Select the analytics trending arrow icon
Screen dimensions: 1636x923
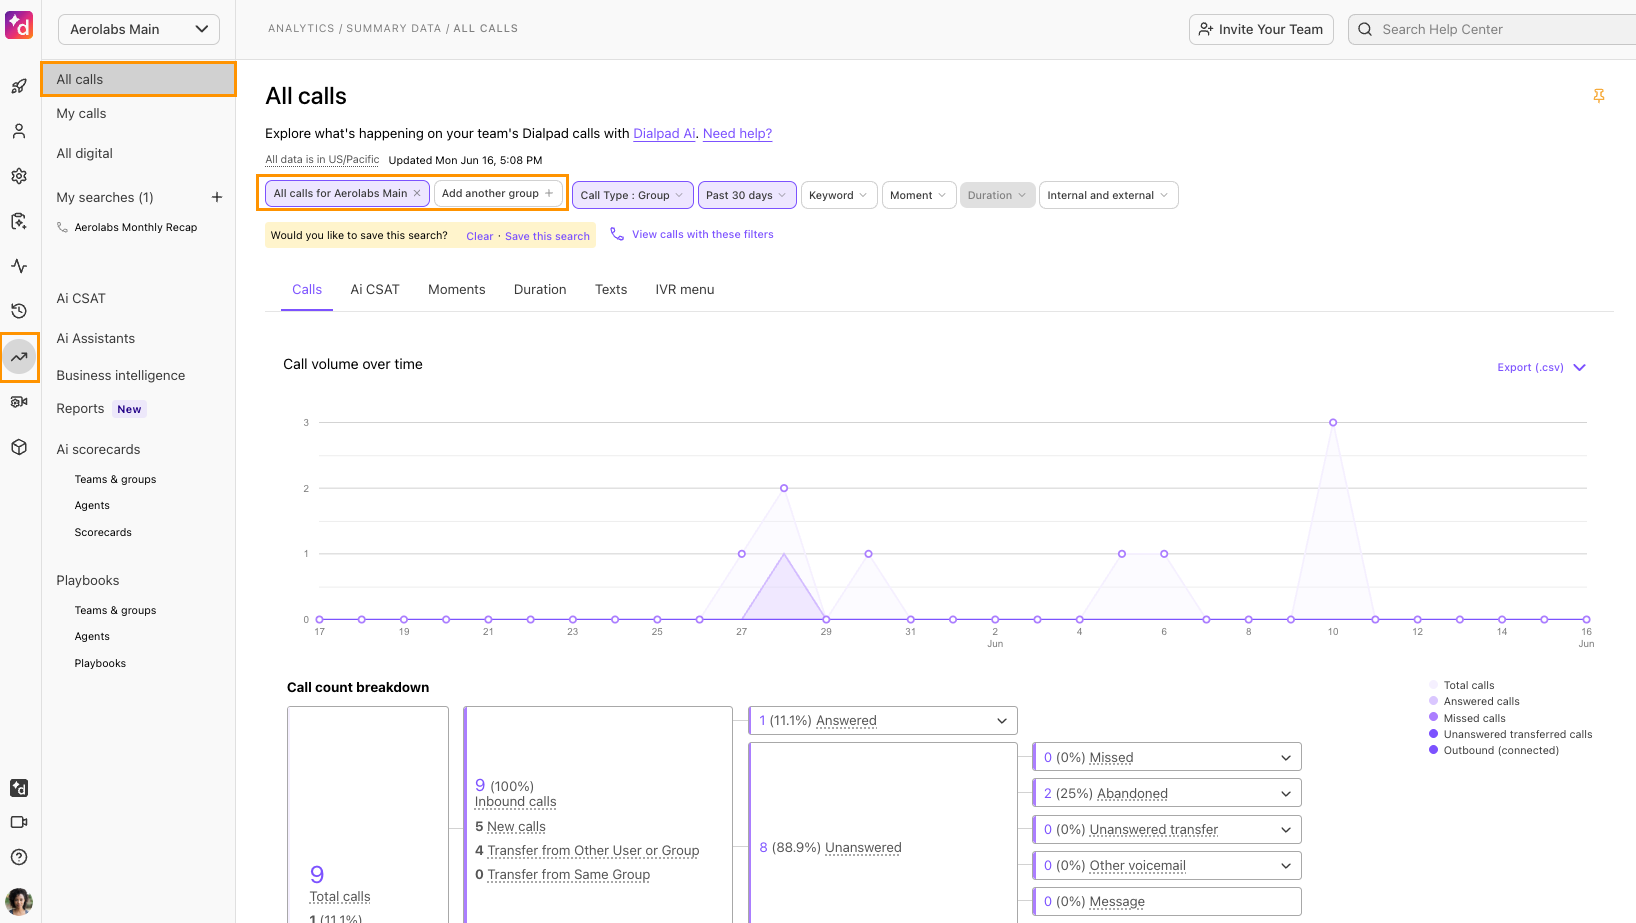pyautogui.click(x=19, y=357)
